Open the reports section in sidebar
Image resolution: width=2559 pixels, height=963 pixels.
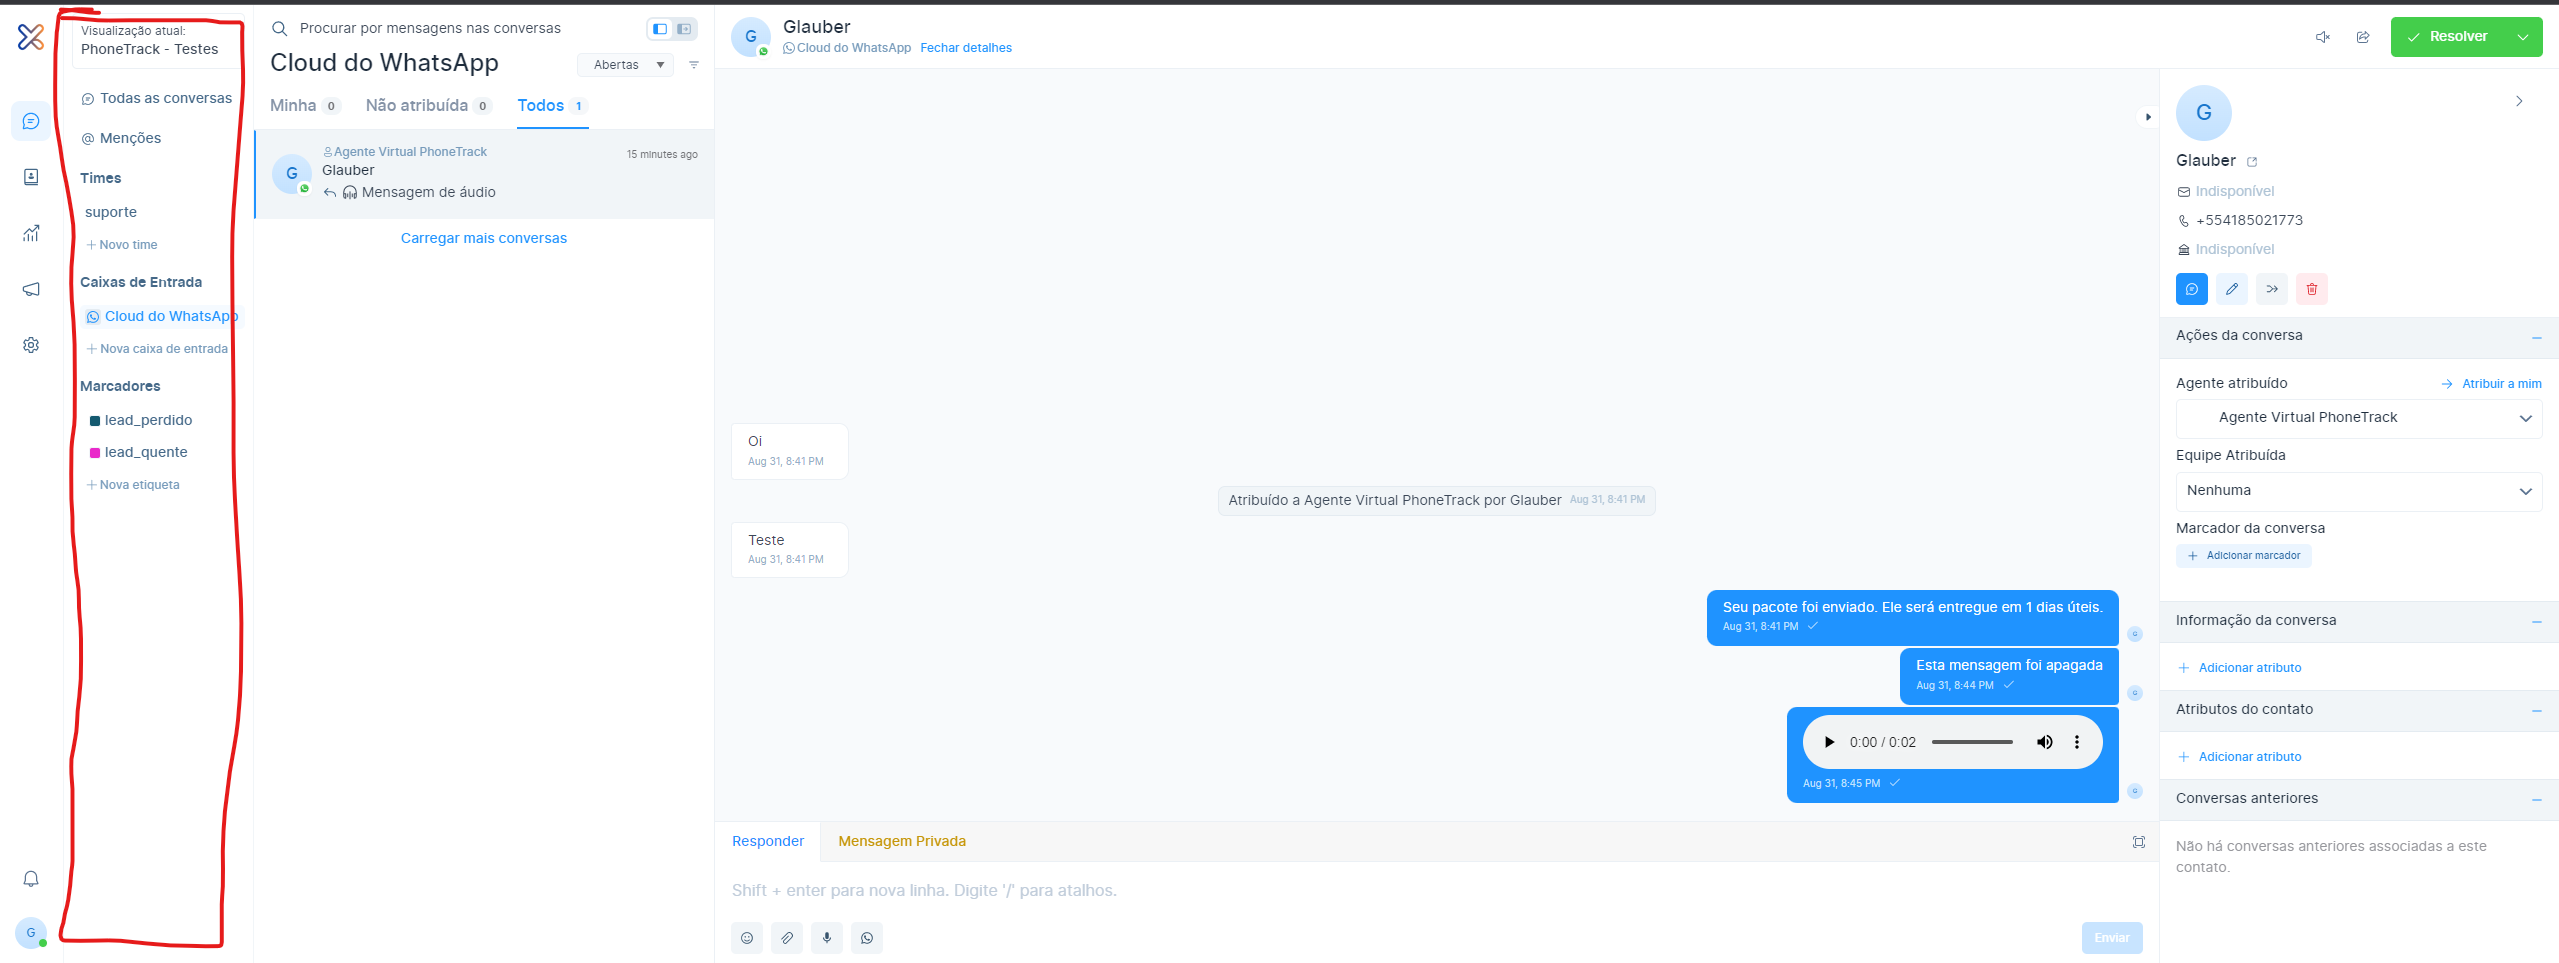(31, 232)
